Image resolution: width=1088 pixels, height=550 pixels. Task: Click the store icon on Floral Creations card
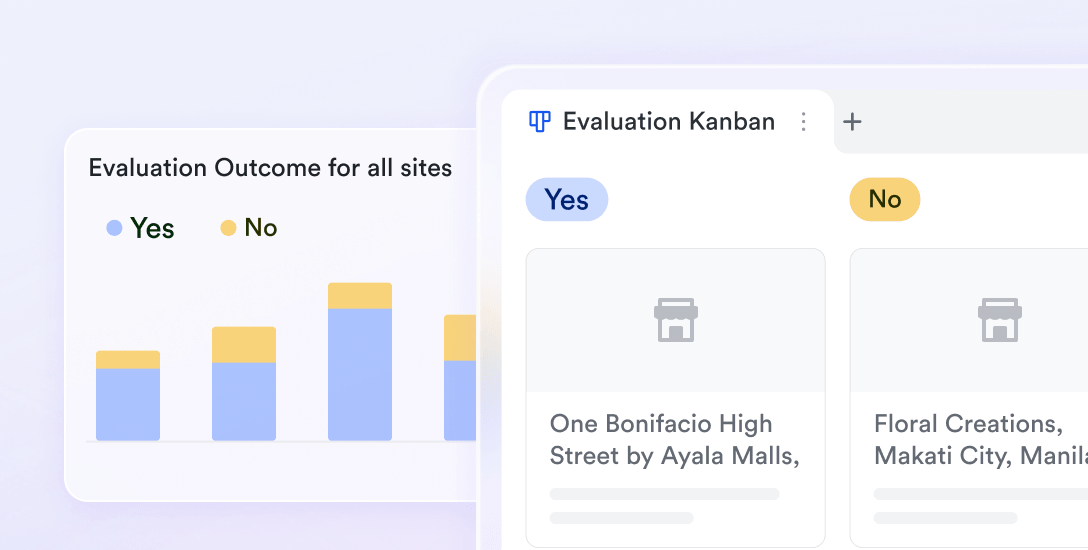coord(1000,320)
